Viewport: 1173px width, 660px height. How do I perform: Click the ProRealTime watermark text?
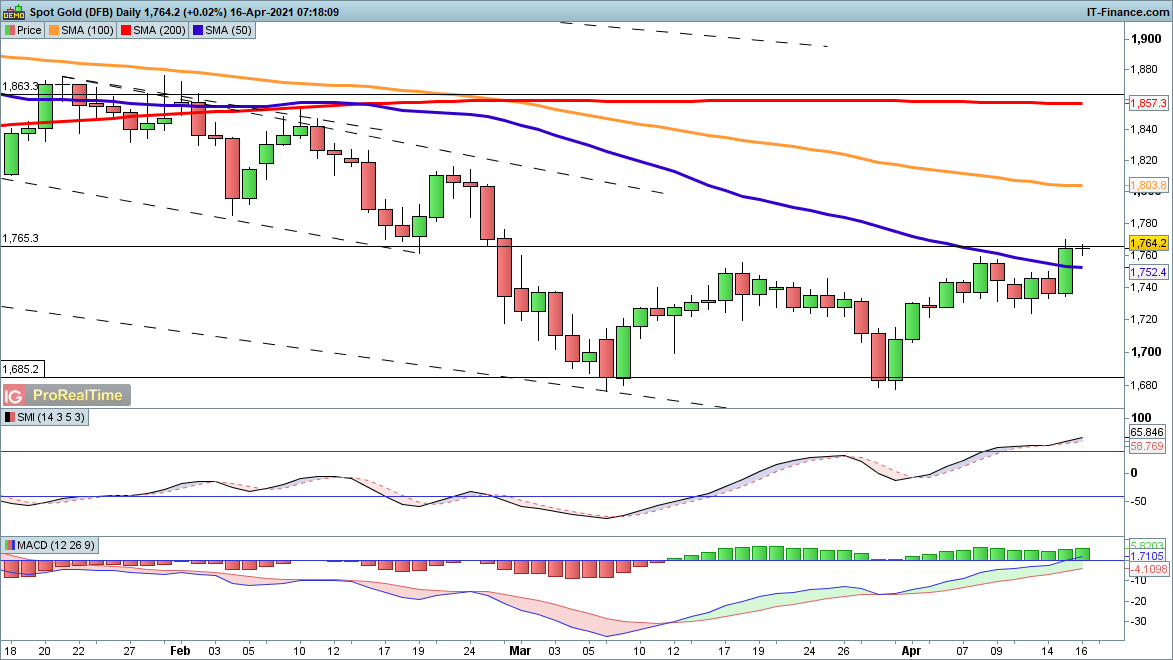click(76, 395)
